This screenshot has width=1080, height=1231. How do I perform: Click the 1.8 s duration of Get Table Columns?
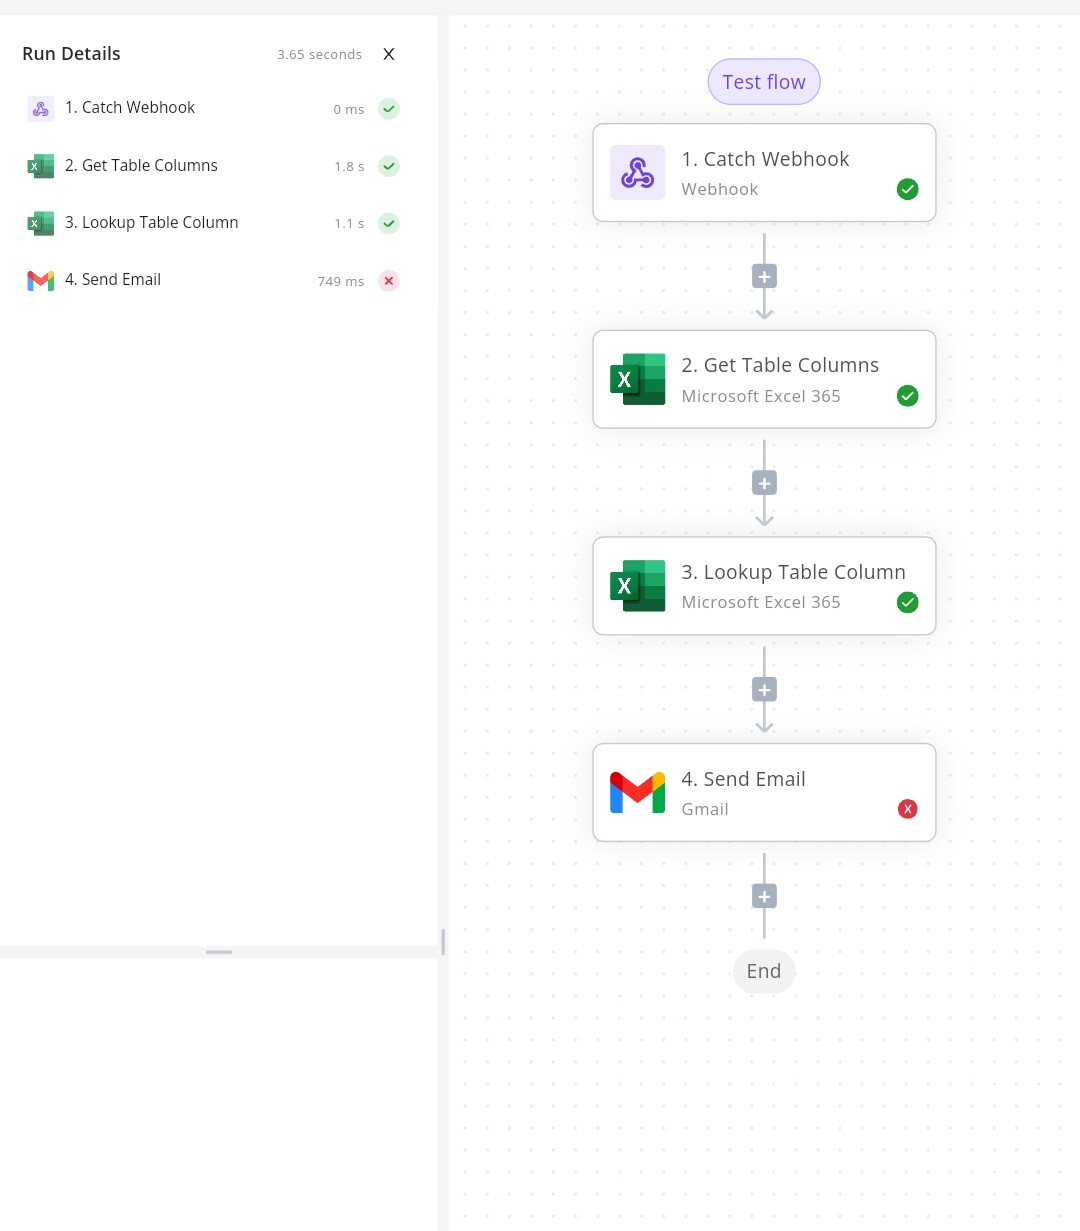pyautogui.click(x=349, y=167)
